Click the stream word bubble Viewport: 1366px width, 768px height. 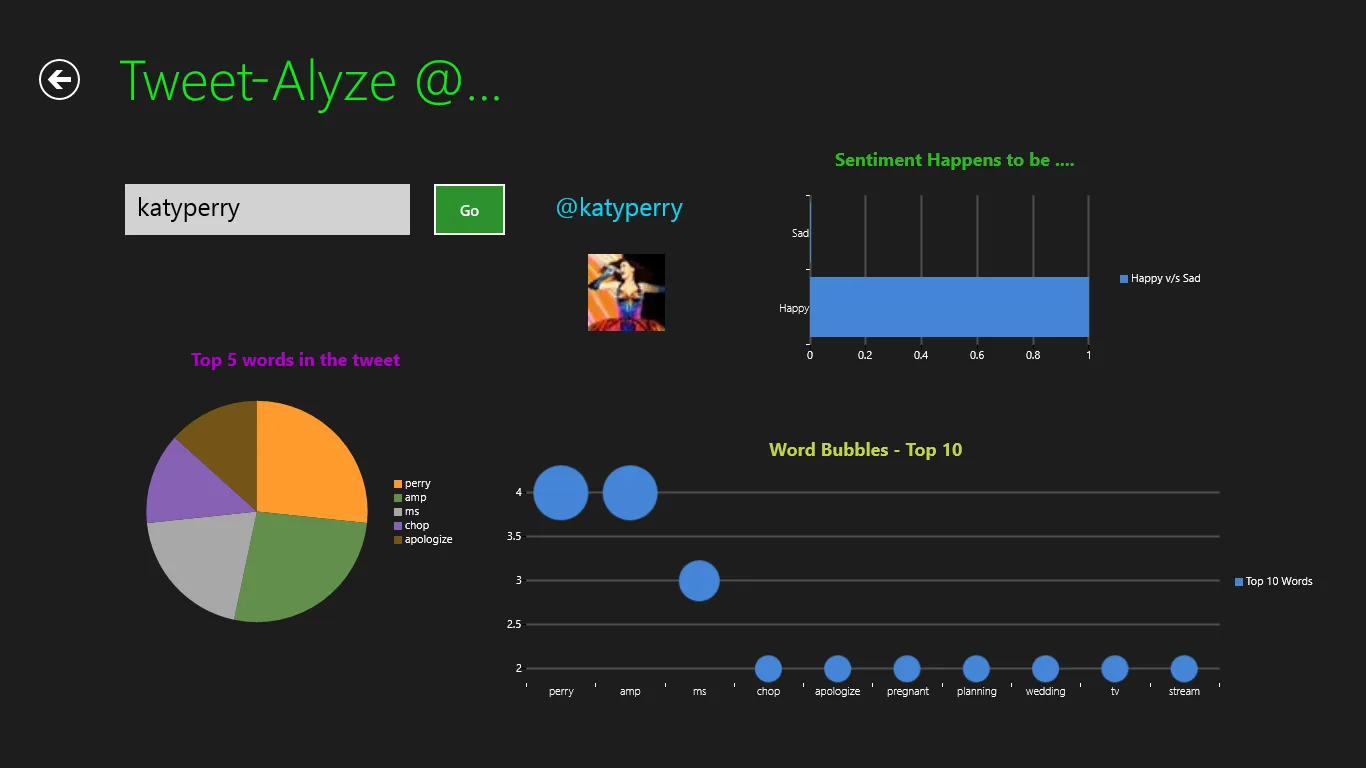tap(1184, 669)
